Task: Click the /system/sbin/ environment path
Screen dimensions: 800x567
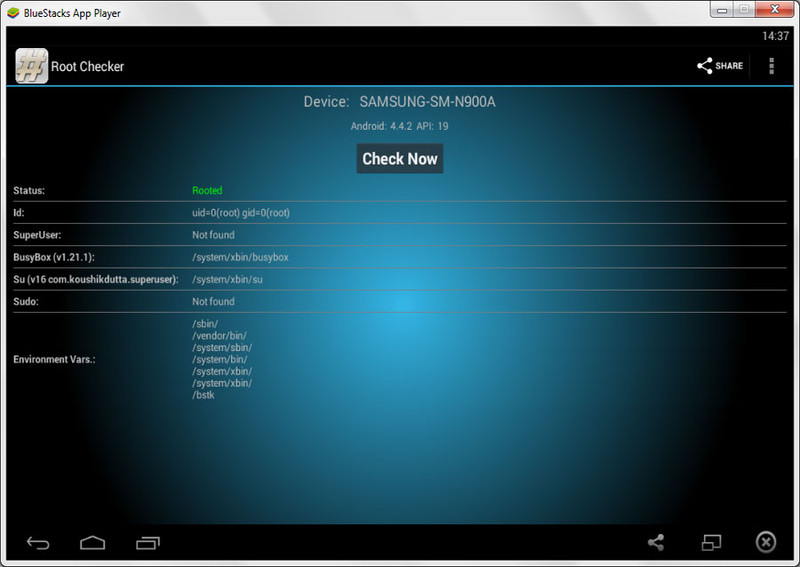Action: point(222,348)
